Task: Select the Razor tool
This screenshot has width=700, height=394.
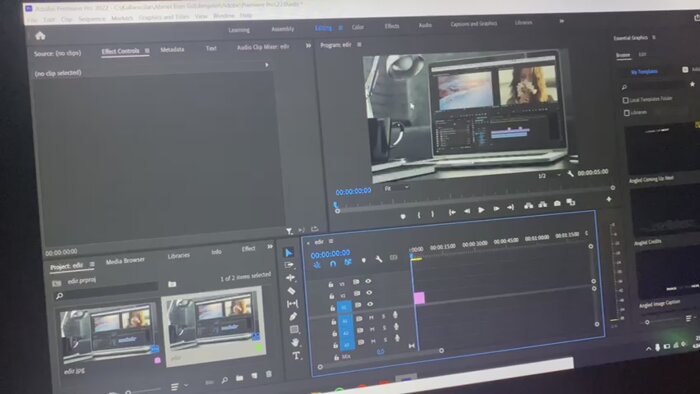Action: point(291,290)
